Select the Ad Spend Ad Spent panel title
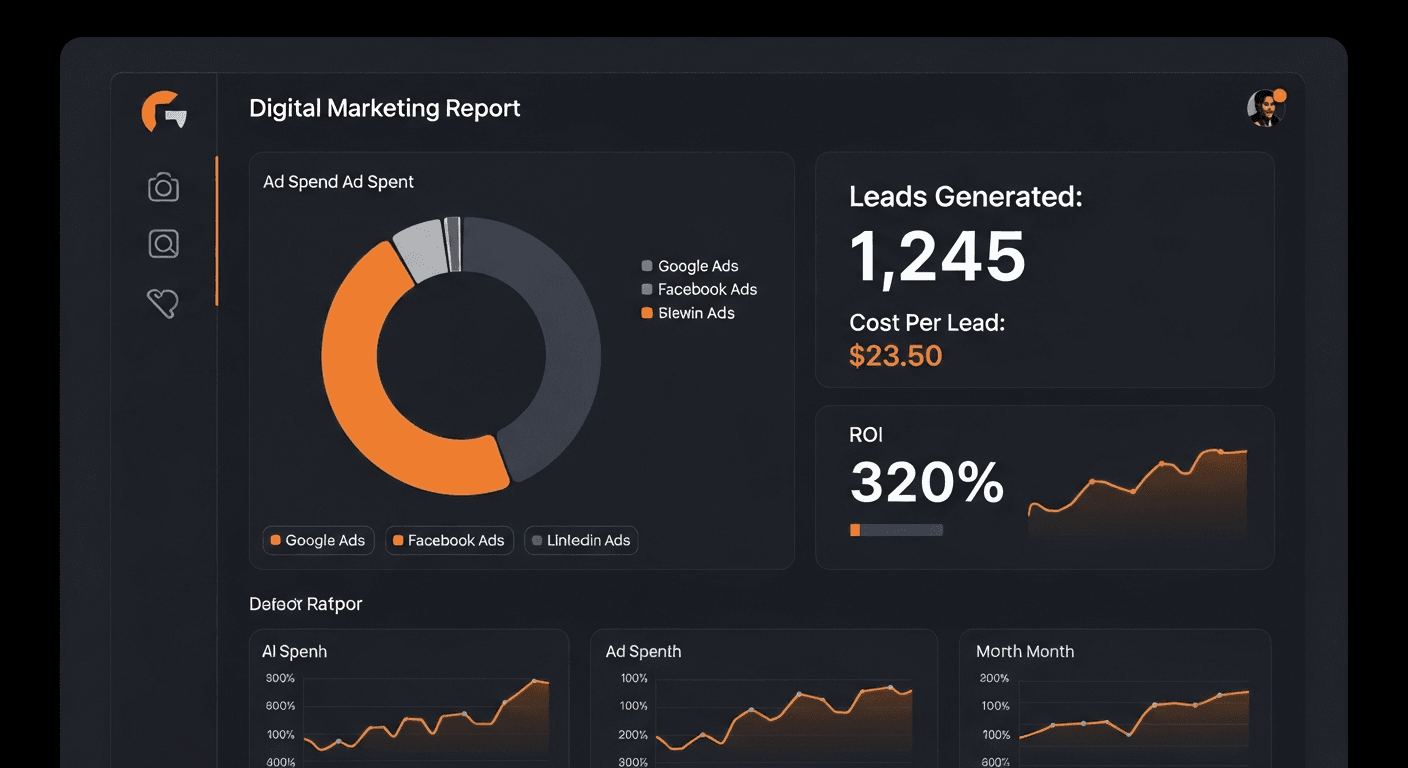 338,181
